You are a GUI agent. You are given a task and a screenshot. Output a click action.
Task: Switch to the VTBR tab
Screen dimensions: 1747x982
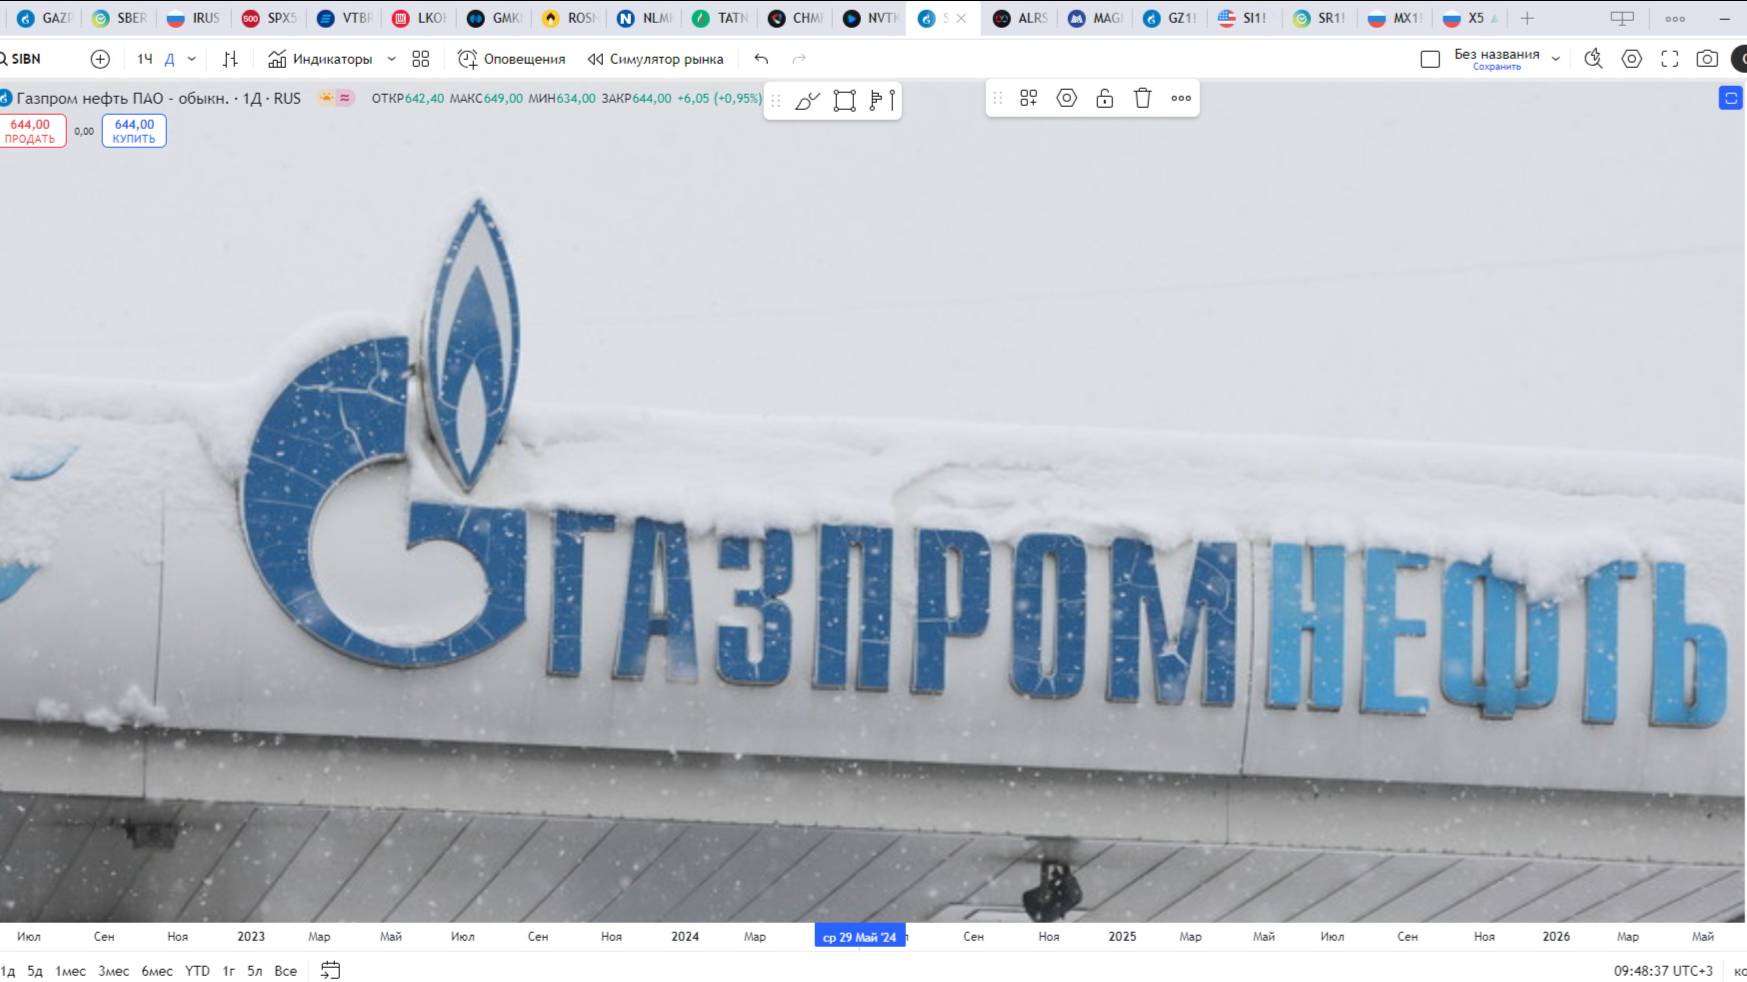(x=345, y=18)
